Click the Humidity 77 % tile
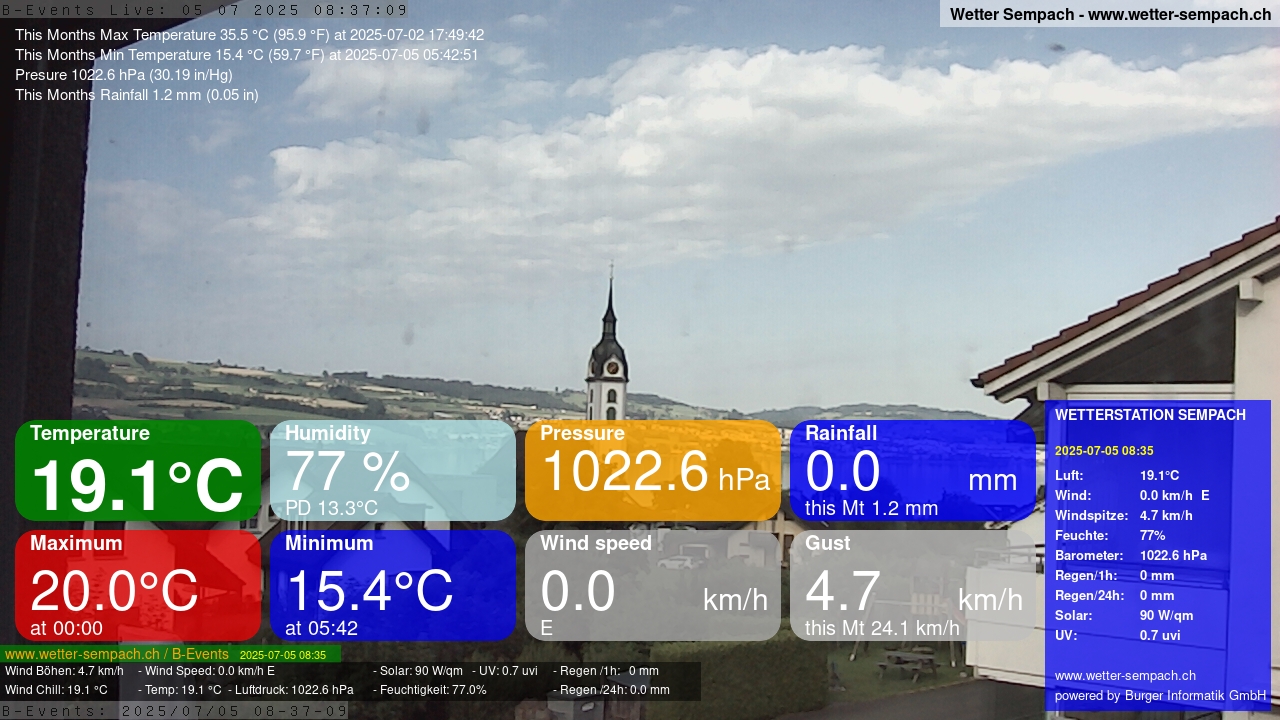1280x720 pixels. (x=393, y=470)
